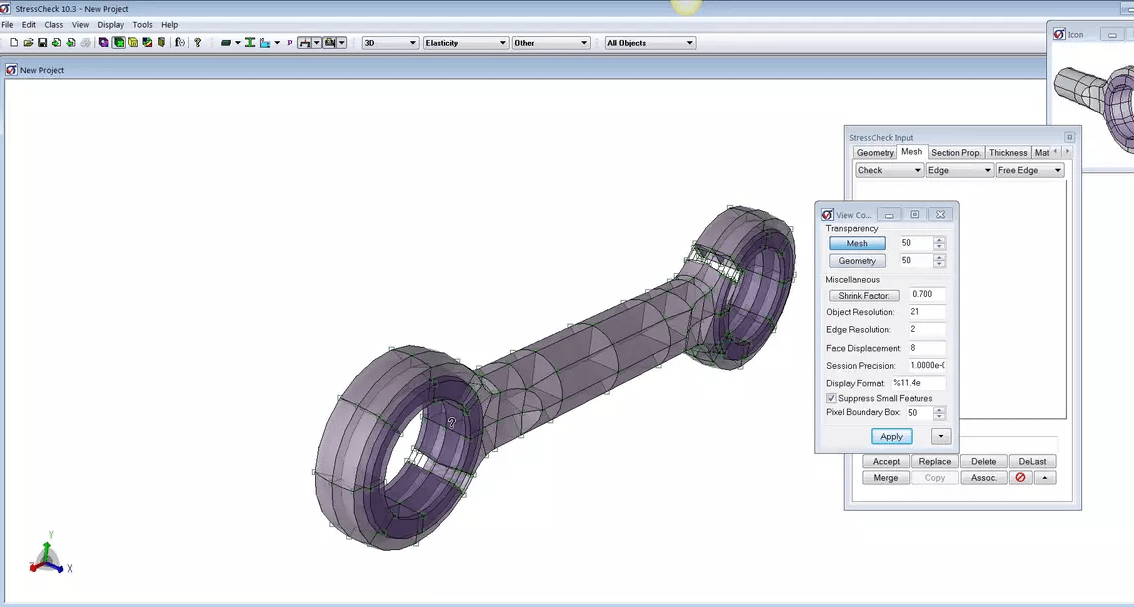This screenshot has width=1134, height=607.
Task: Activate the green Mesh view icon
Action: click(x=120, y=42)
